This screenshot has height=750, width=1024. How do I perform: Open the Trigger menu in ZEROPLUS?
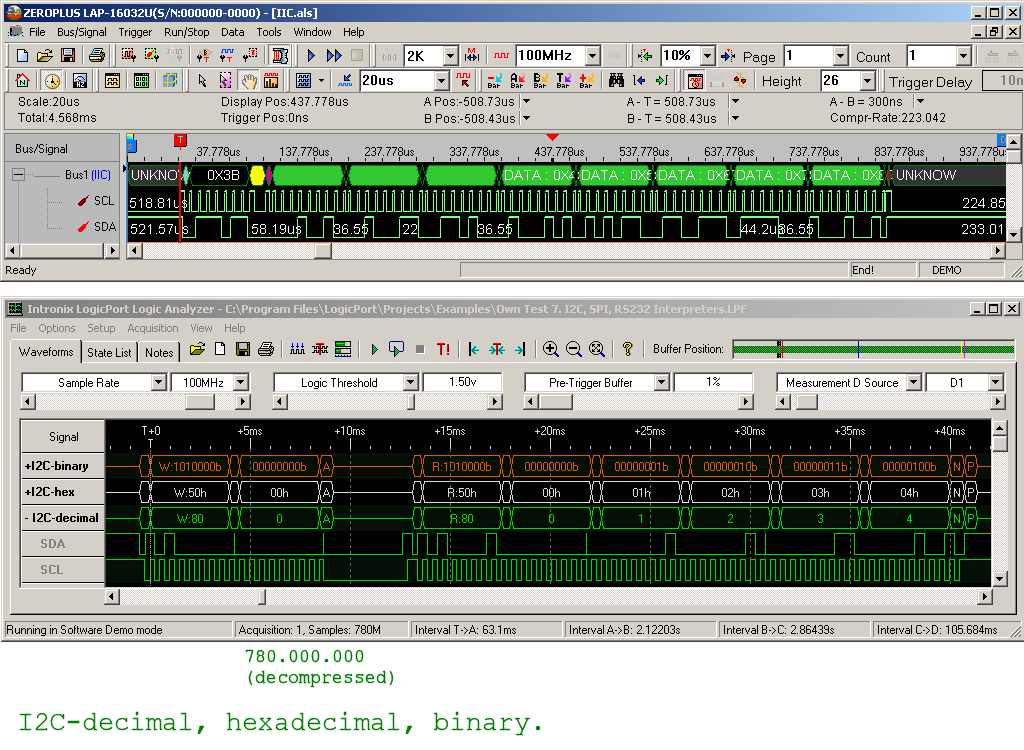135,32
